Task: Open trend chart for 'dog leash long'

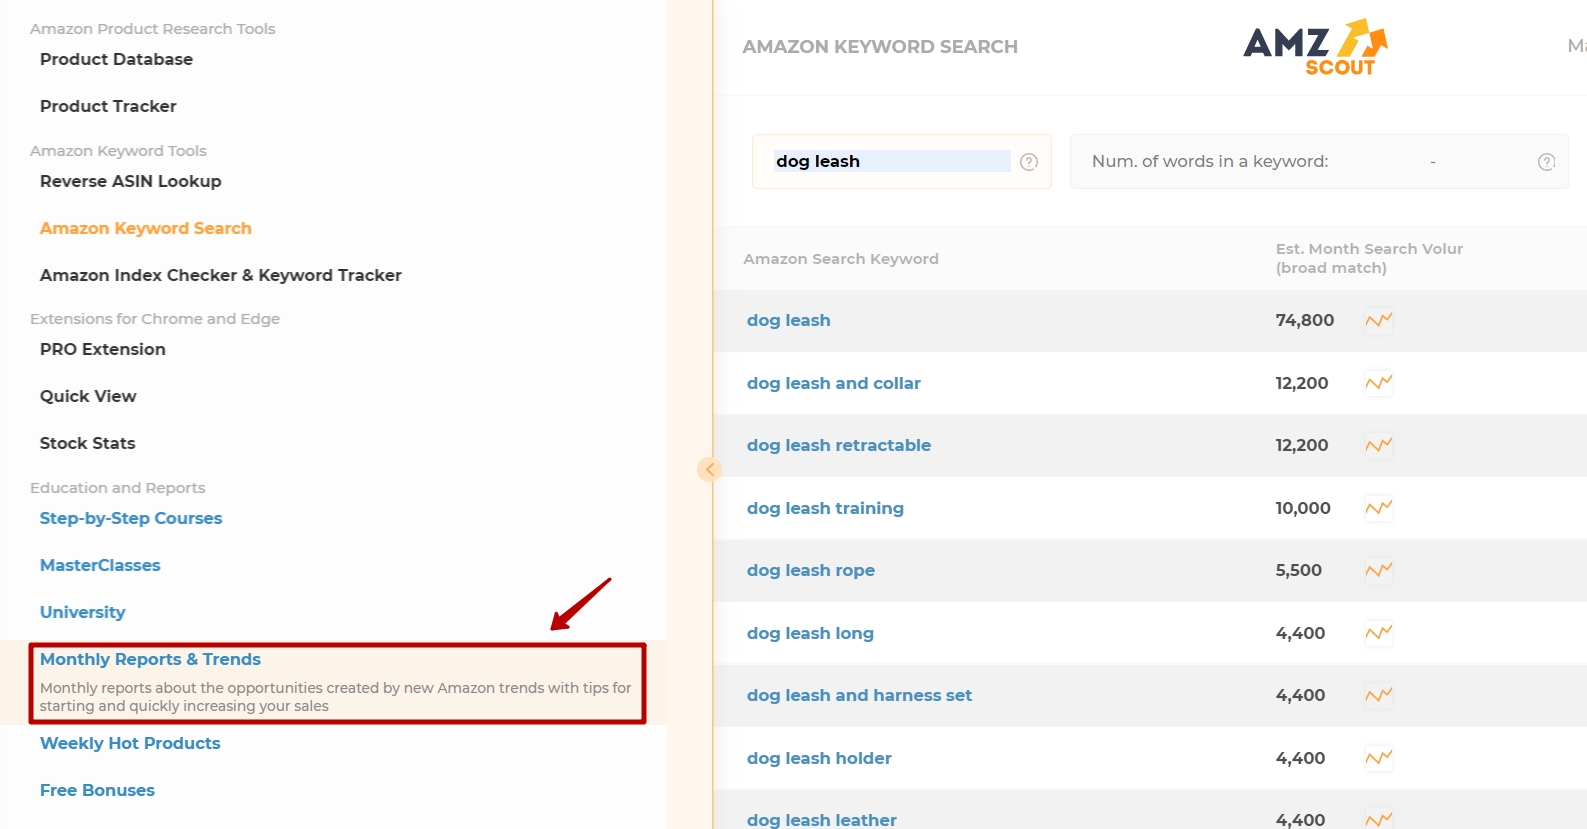Action: point(1379,633)
